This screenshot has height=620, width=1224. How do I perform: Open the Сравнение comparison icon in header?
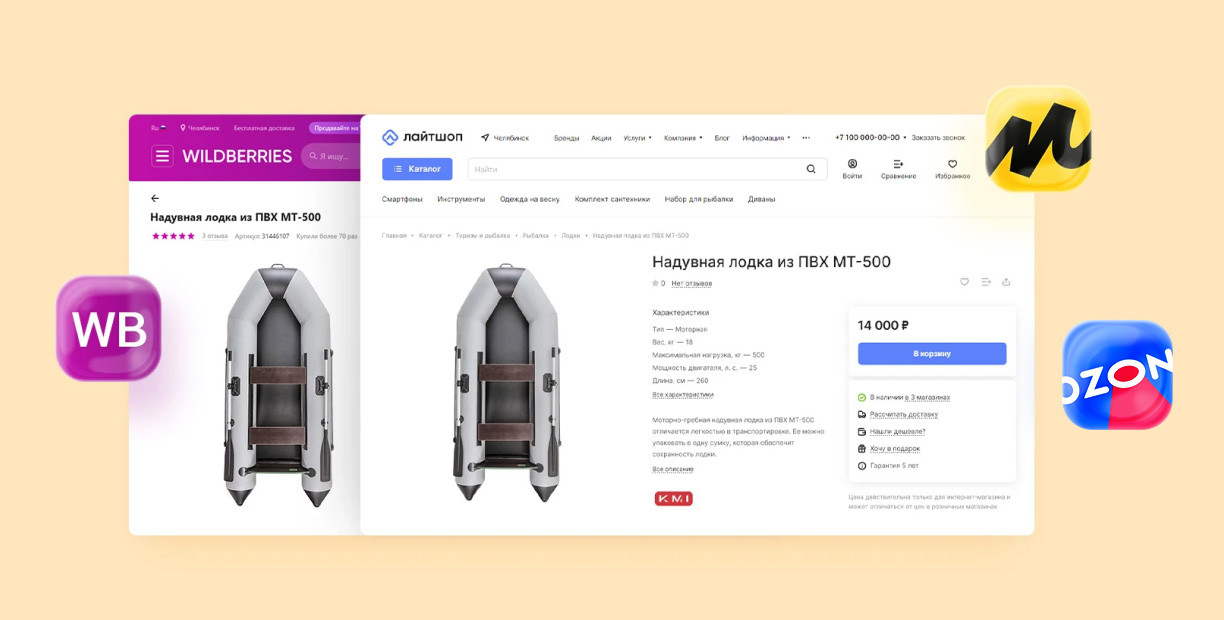(x=898, y=164)
